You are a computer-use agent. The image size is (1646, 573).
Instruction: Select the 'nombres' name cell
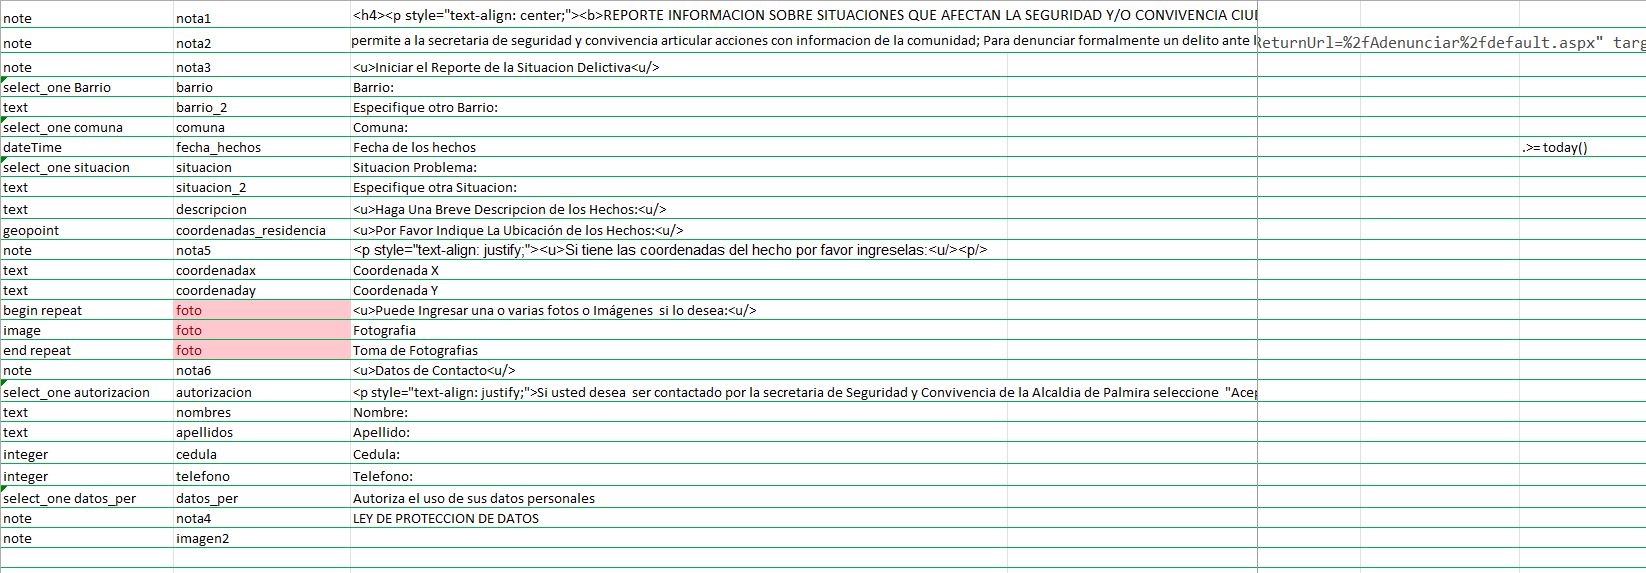[262, 412]
